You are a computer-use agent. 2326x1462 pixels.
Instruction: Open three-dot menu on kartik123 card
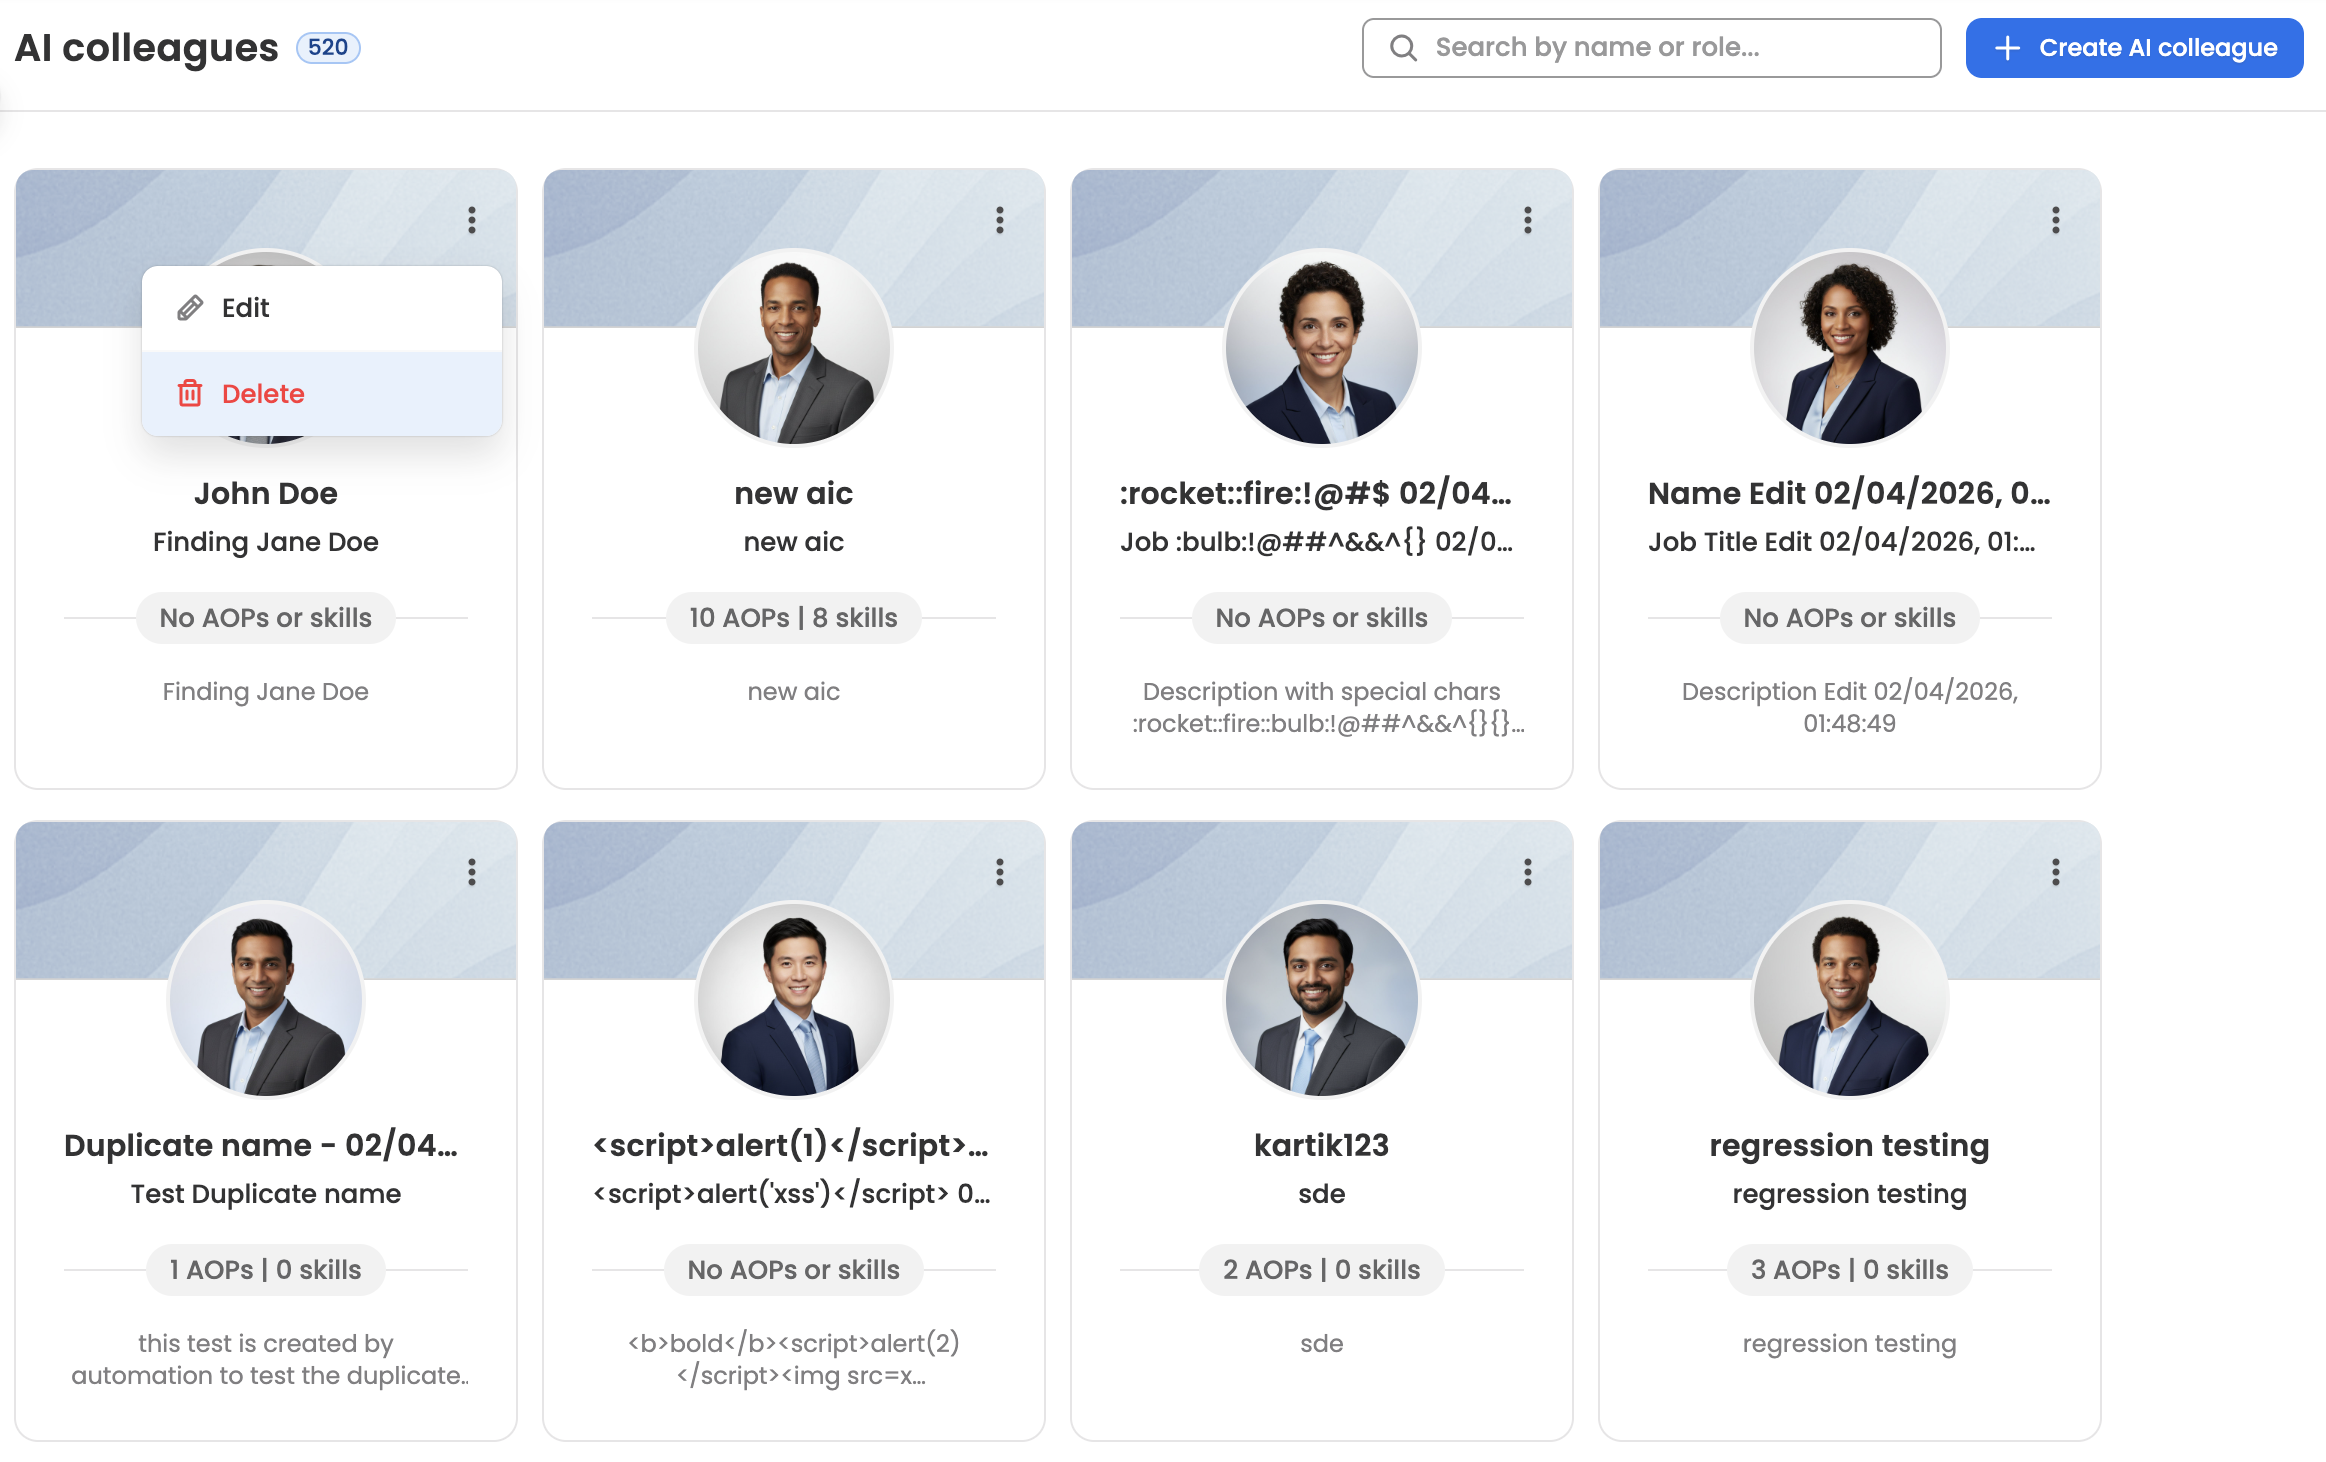click(x=1527, y=872)
